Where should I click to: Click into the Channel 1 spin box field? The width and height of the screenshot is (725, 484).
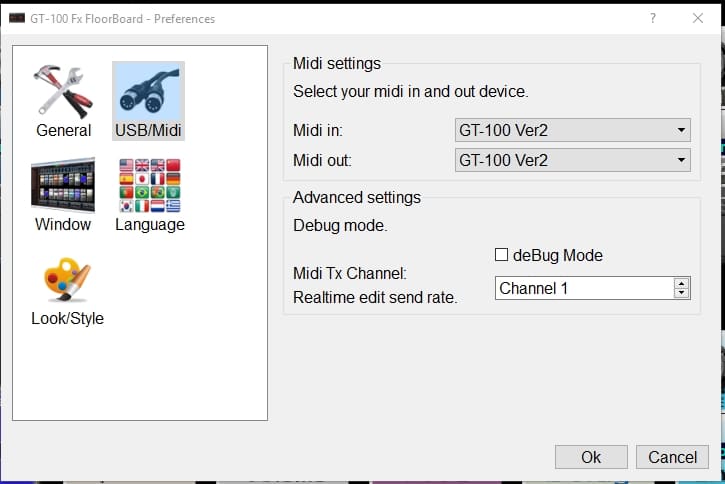click(x=584, y=288)
